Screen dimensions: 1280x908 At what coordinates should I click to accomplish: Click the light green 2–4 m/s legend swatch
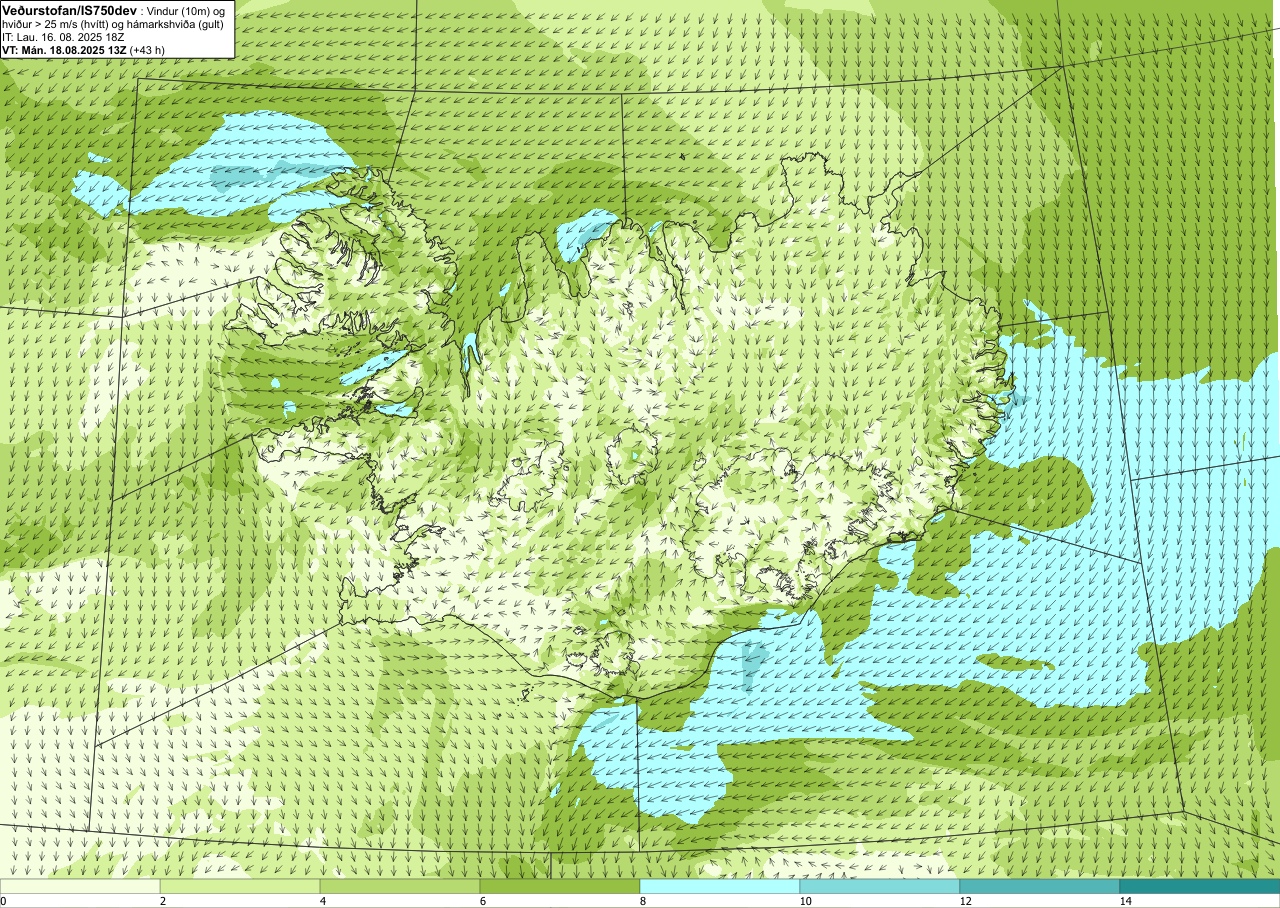point(240,886)
